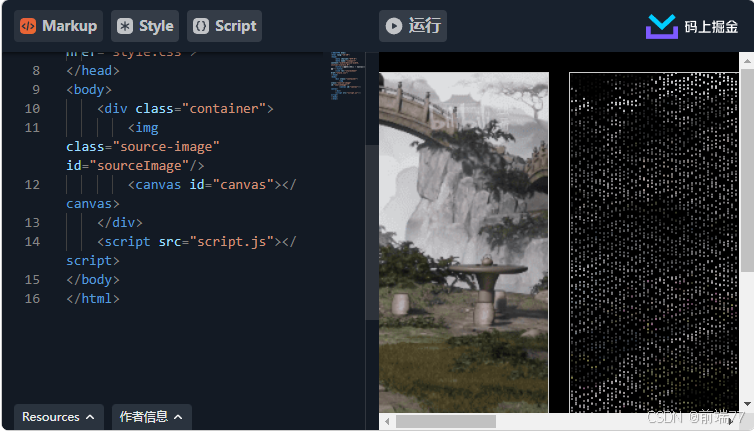
Task: Click the preview vertical scrollbar thumb
Action: (x=747, y=170)
